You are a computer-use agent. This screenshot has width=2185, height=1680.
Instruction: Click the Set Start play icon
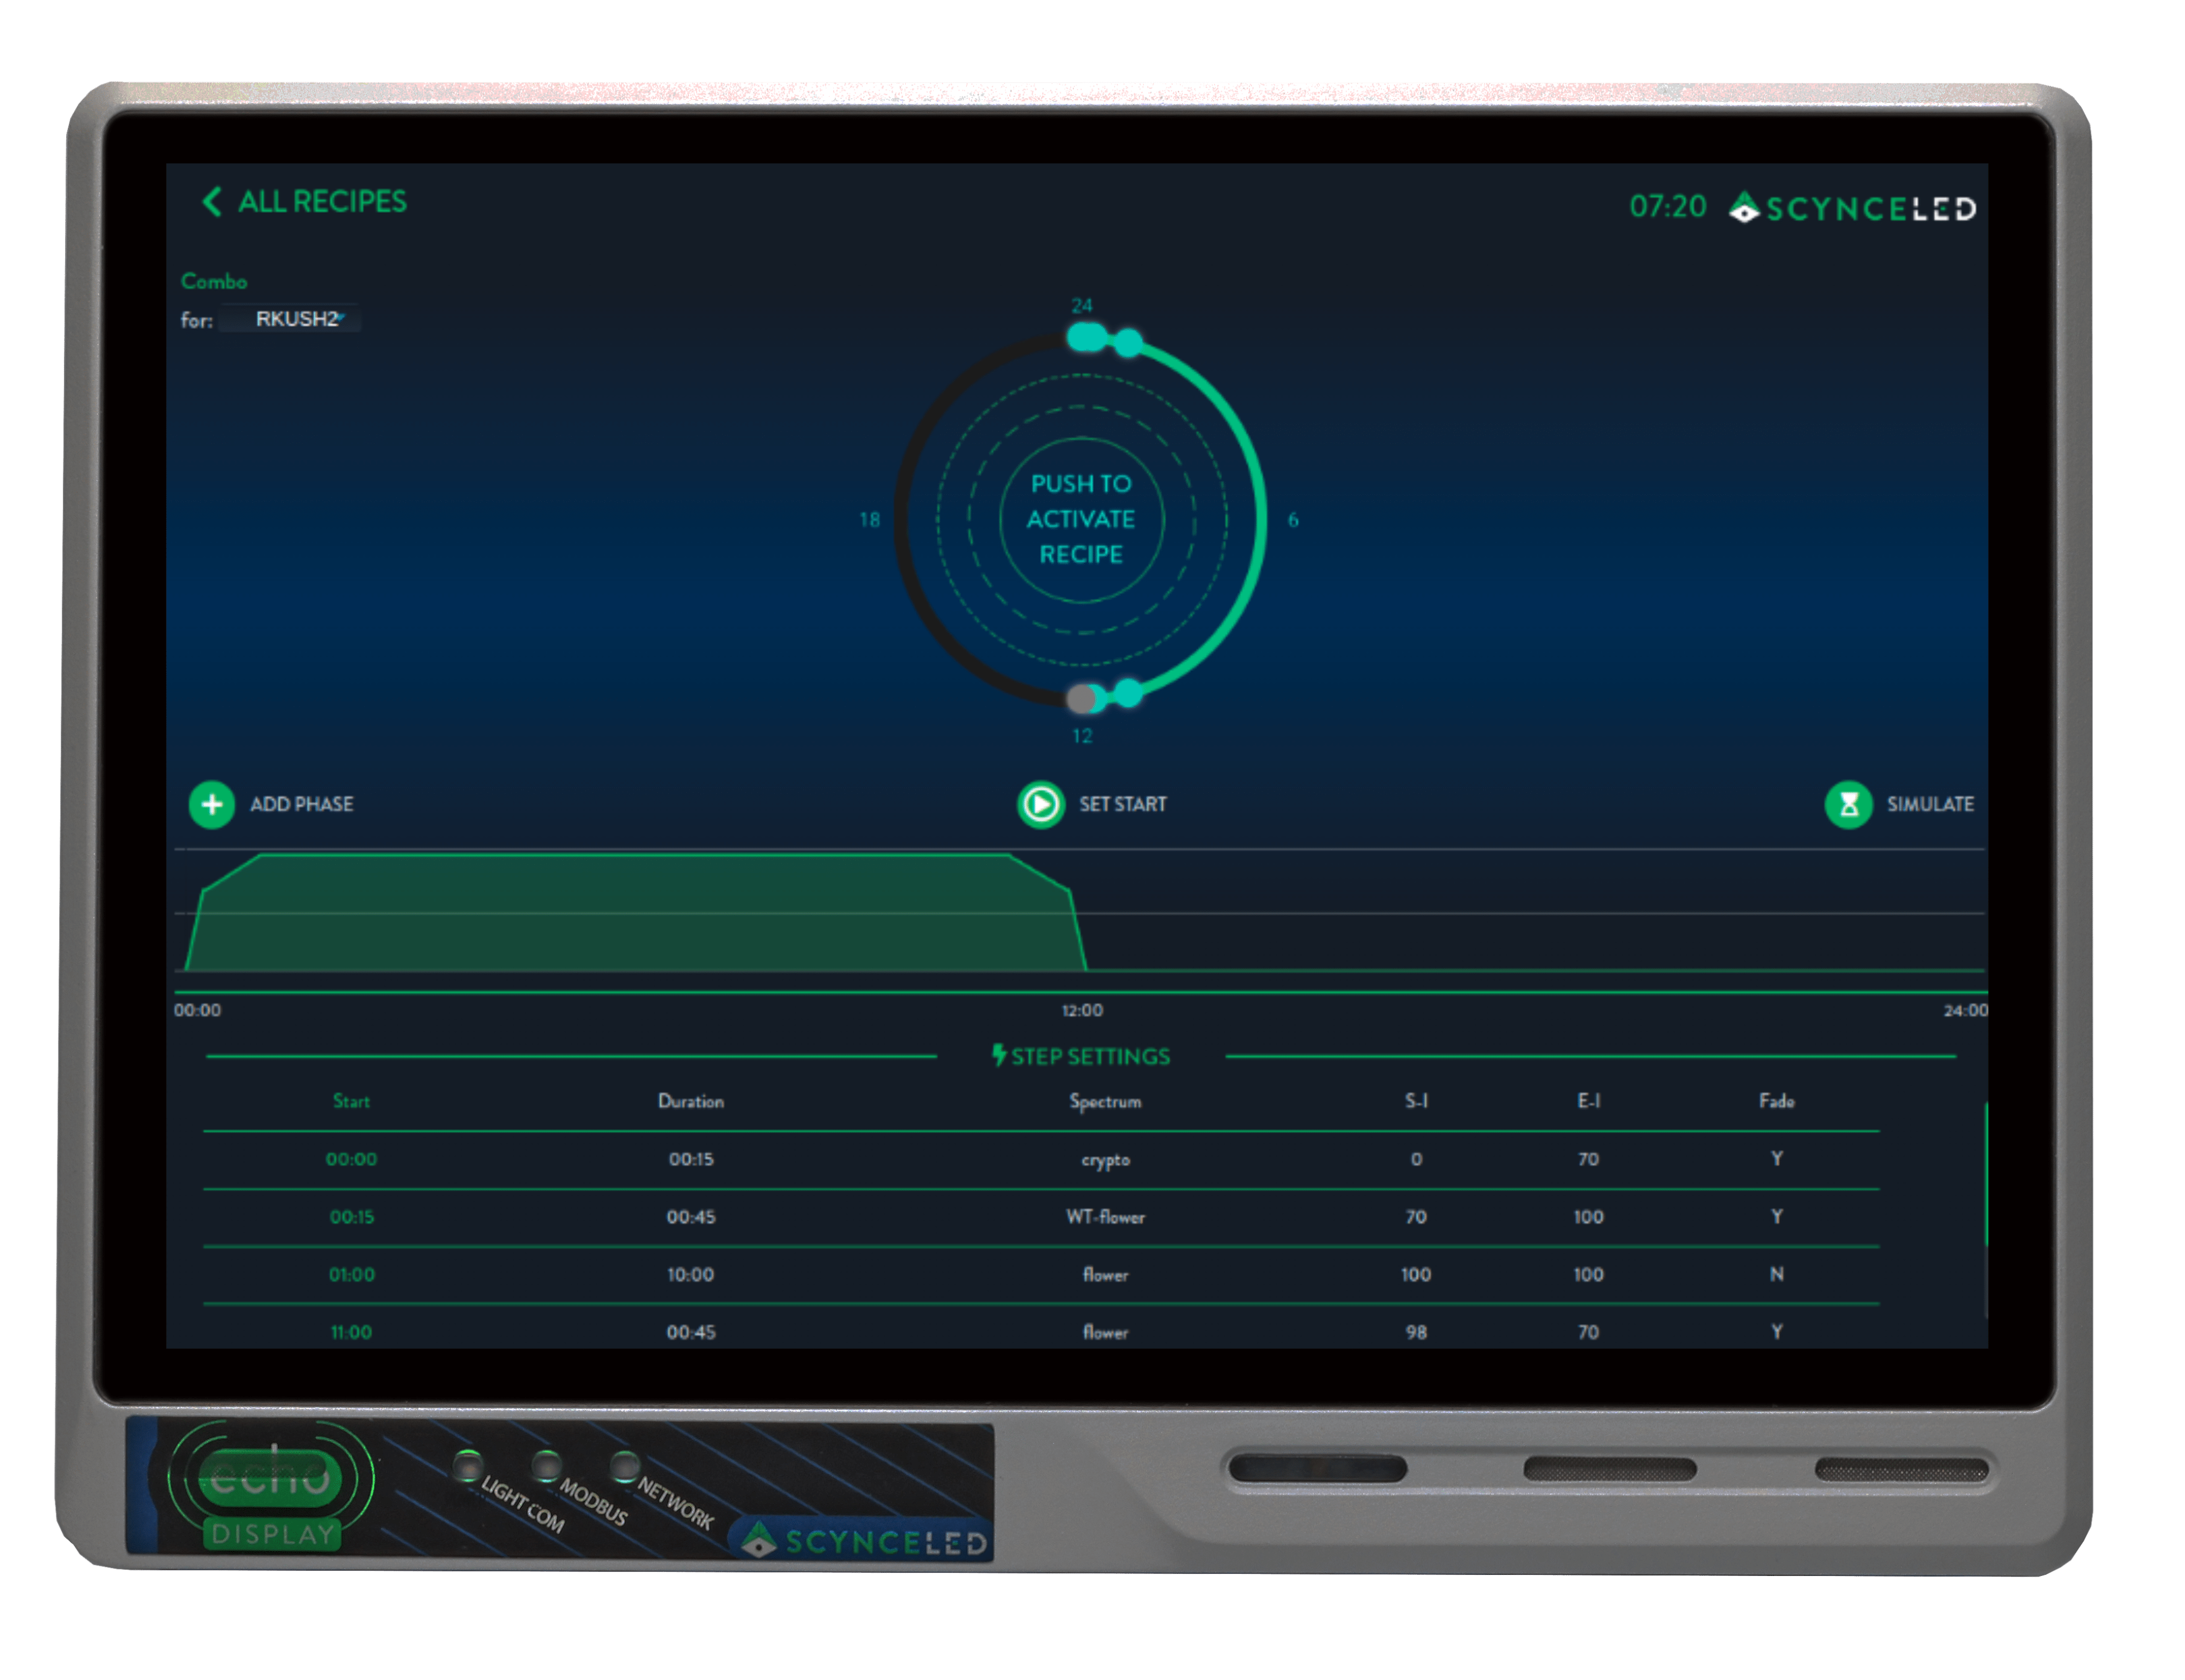coord(1040,804)
